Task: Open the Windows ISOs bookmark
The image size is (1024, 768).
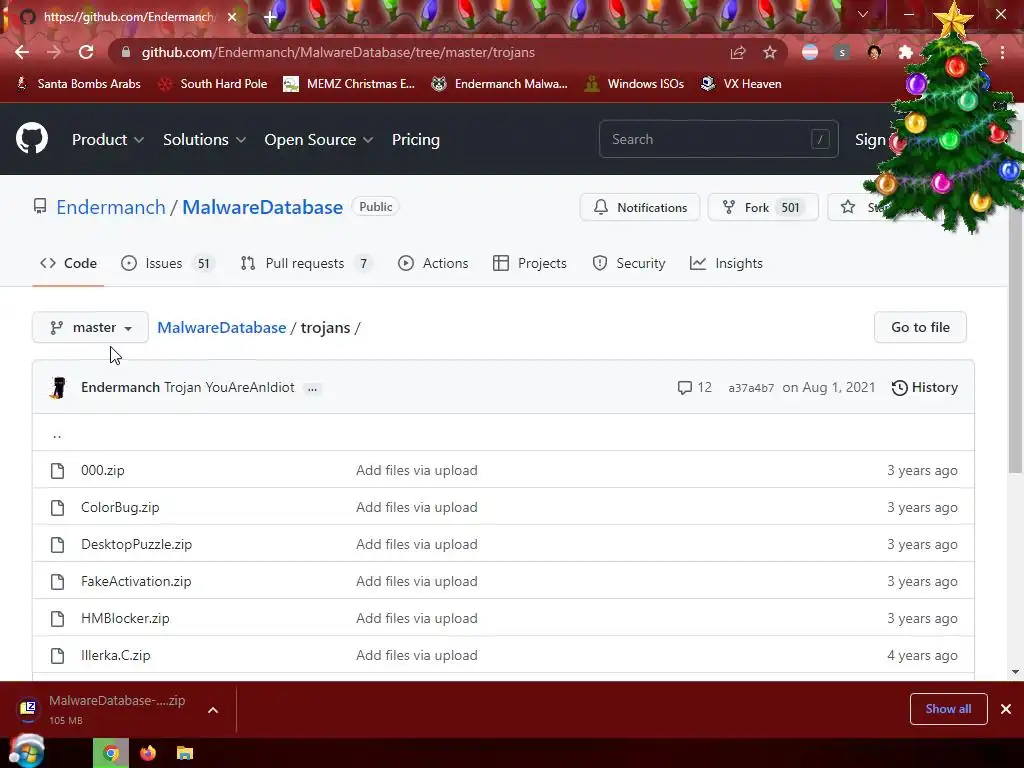Action: point(634,84)
